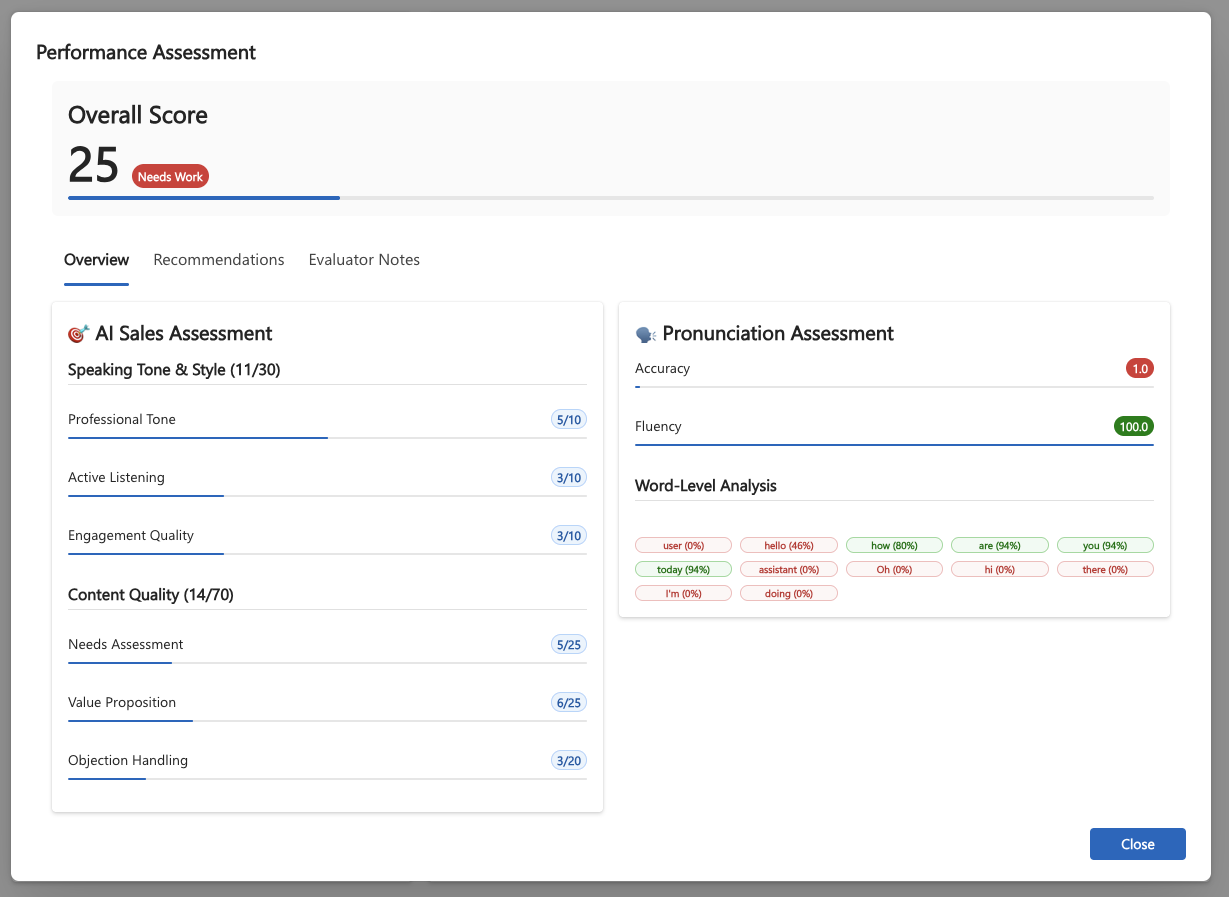Click the red Accuracy 1.0 badge
The height and width of the screenshot is (897, 1229).
click(x=1139, y=369)
